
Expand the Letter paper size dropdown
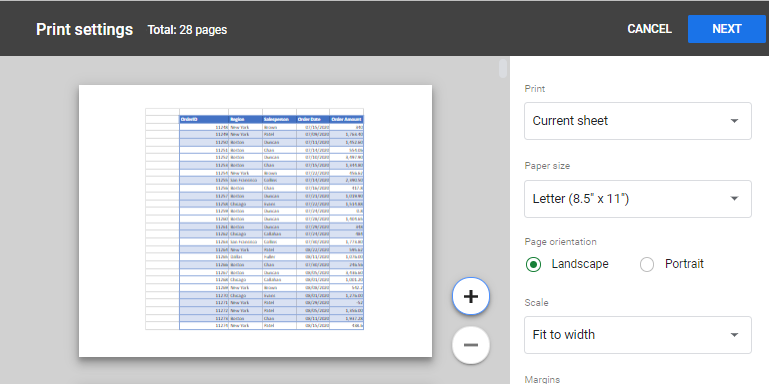tap(638, 199)
